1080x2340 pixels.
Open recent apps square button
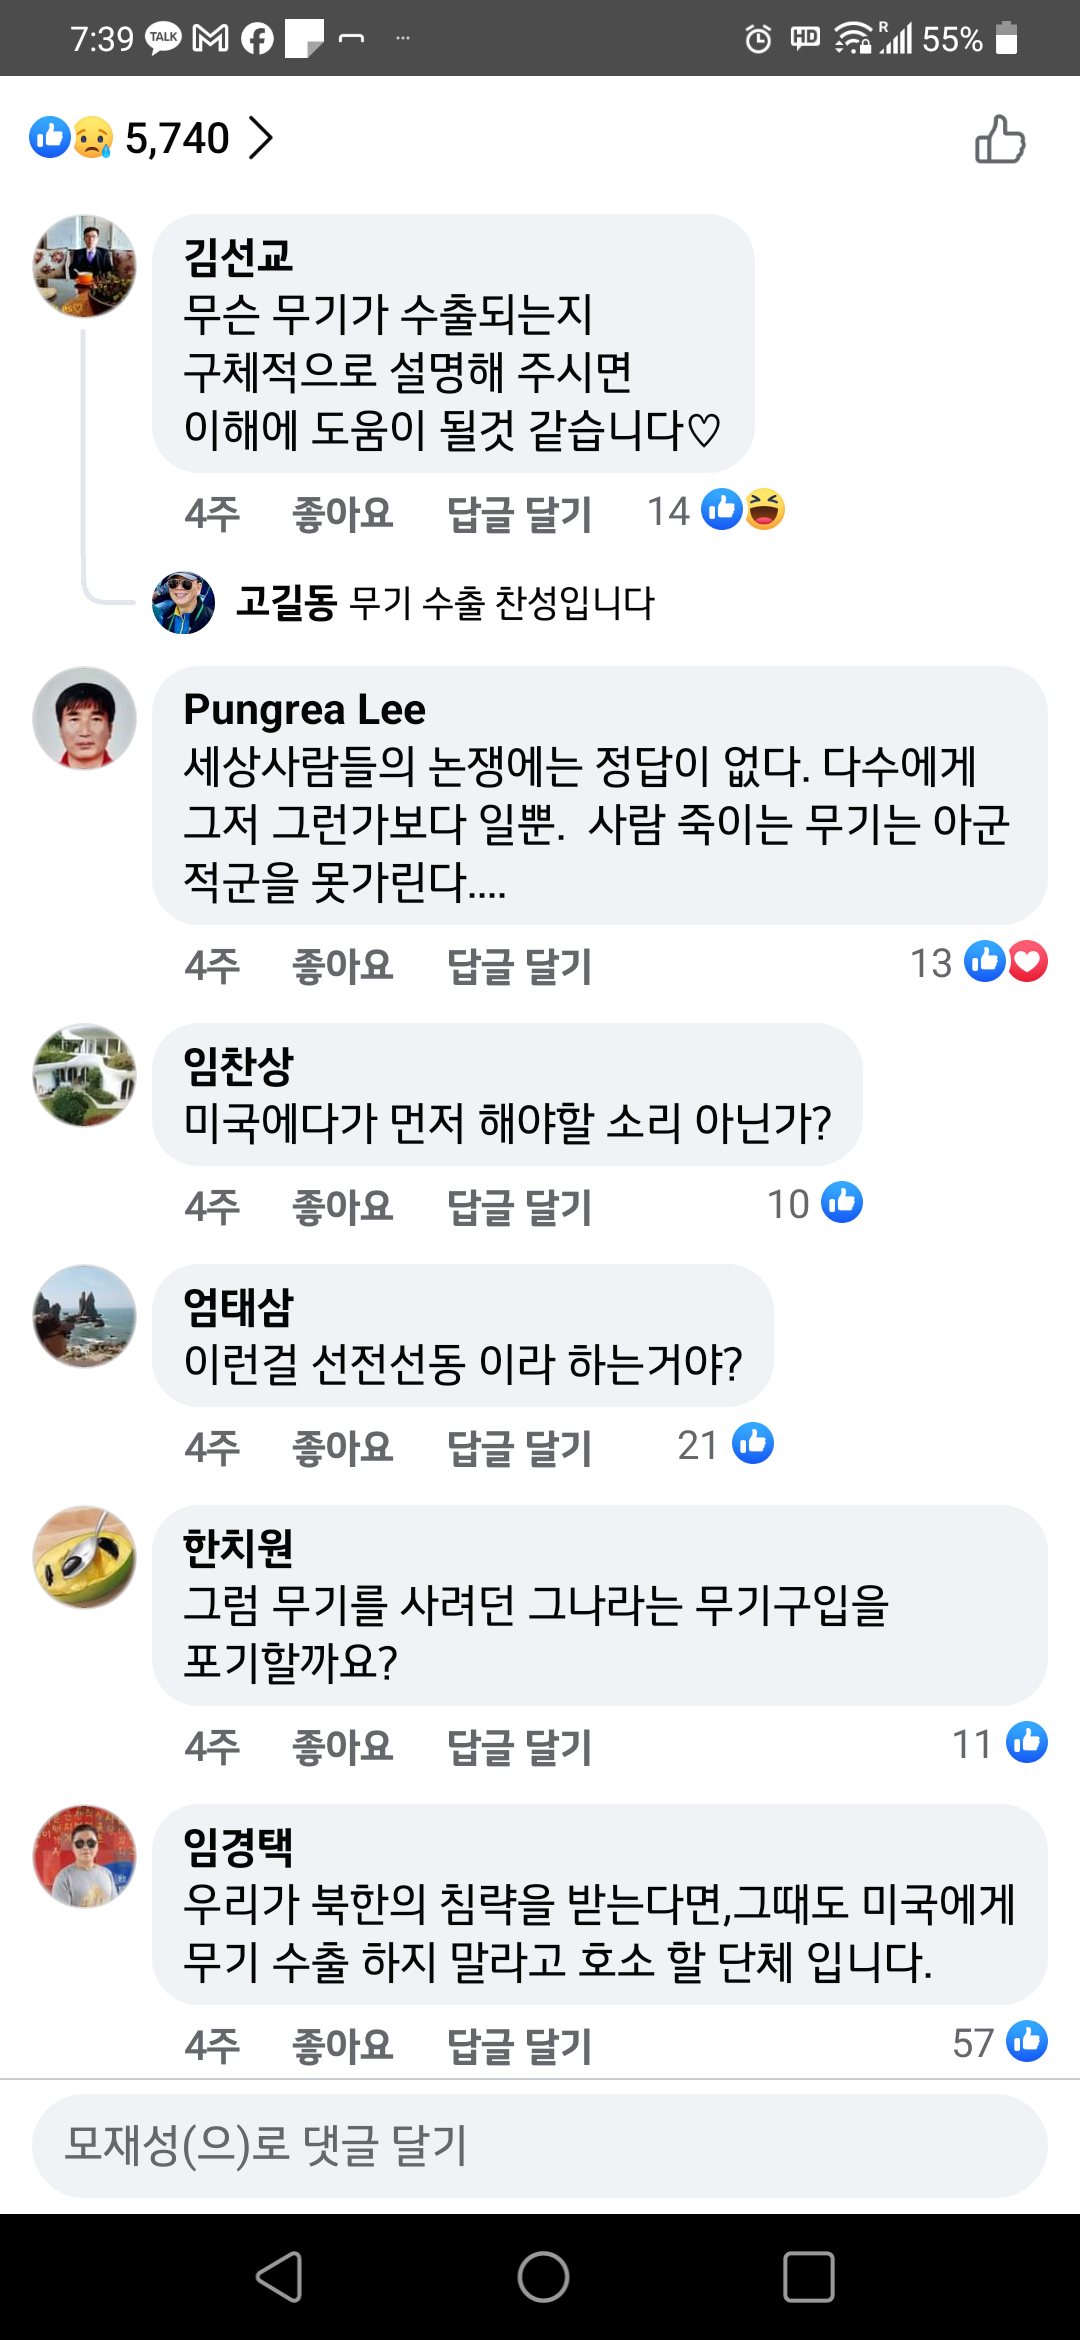[x=808, y=2277]
